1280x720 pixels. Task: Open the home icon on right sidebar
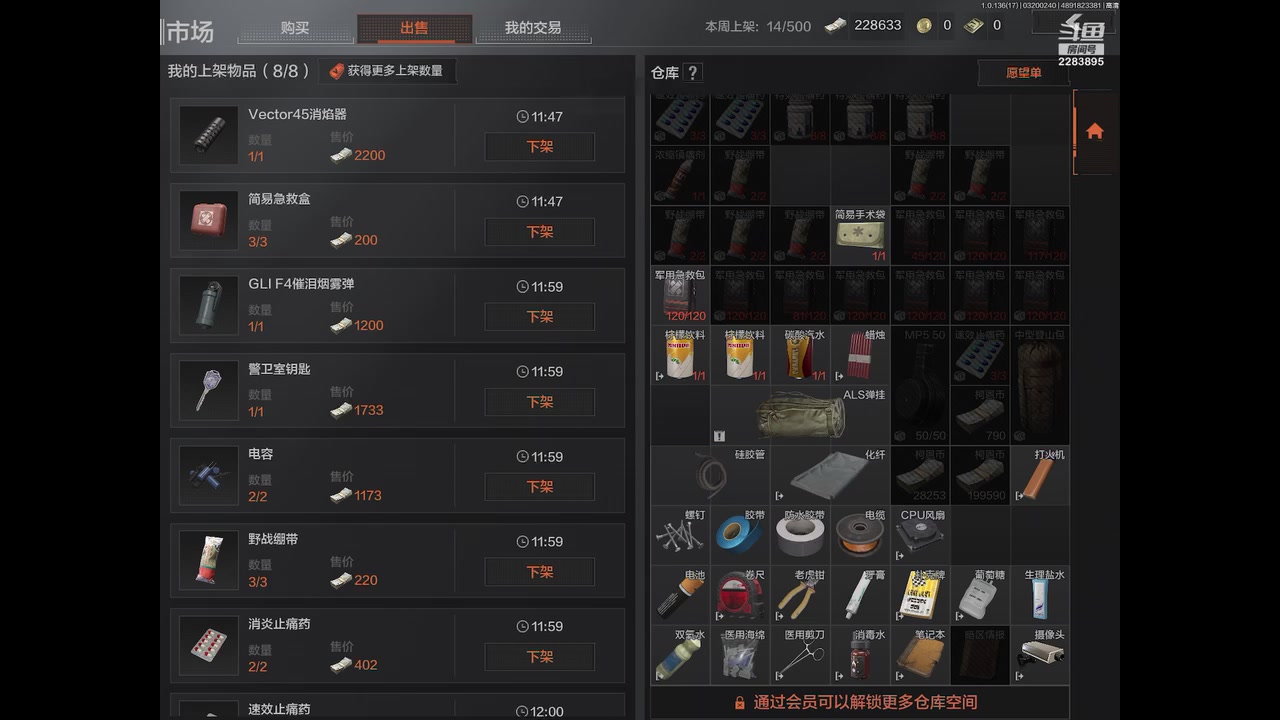(1095, 131)
